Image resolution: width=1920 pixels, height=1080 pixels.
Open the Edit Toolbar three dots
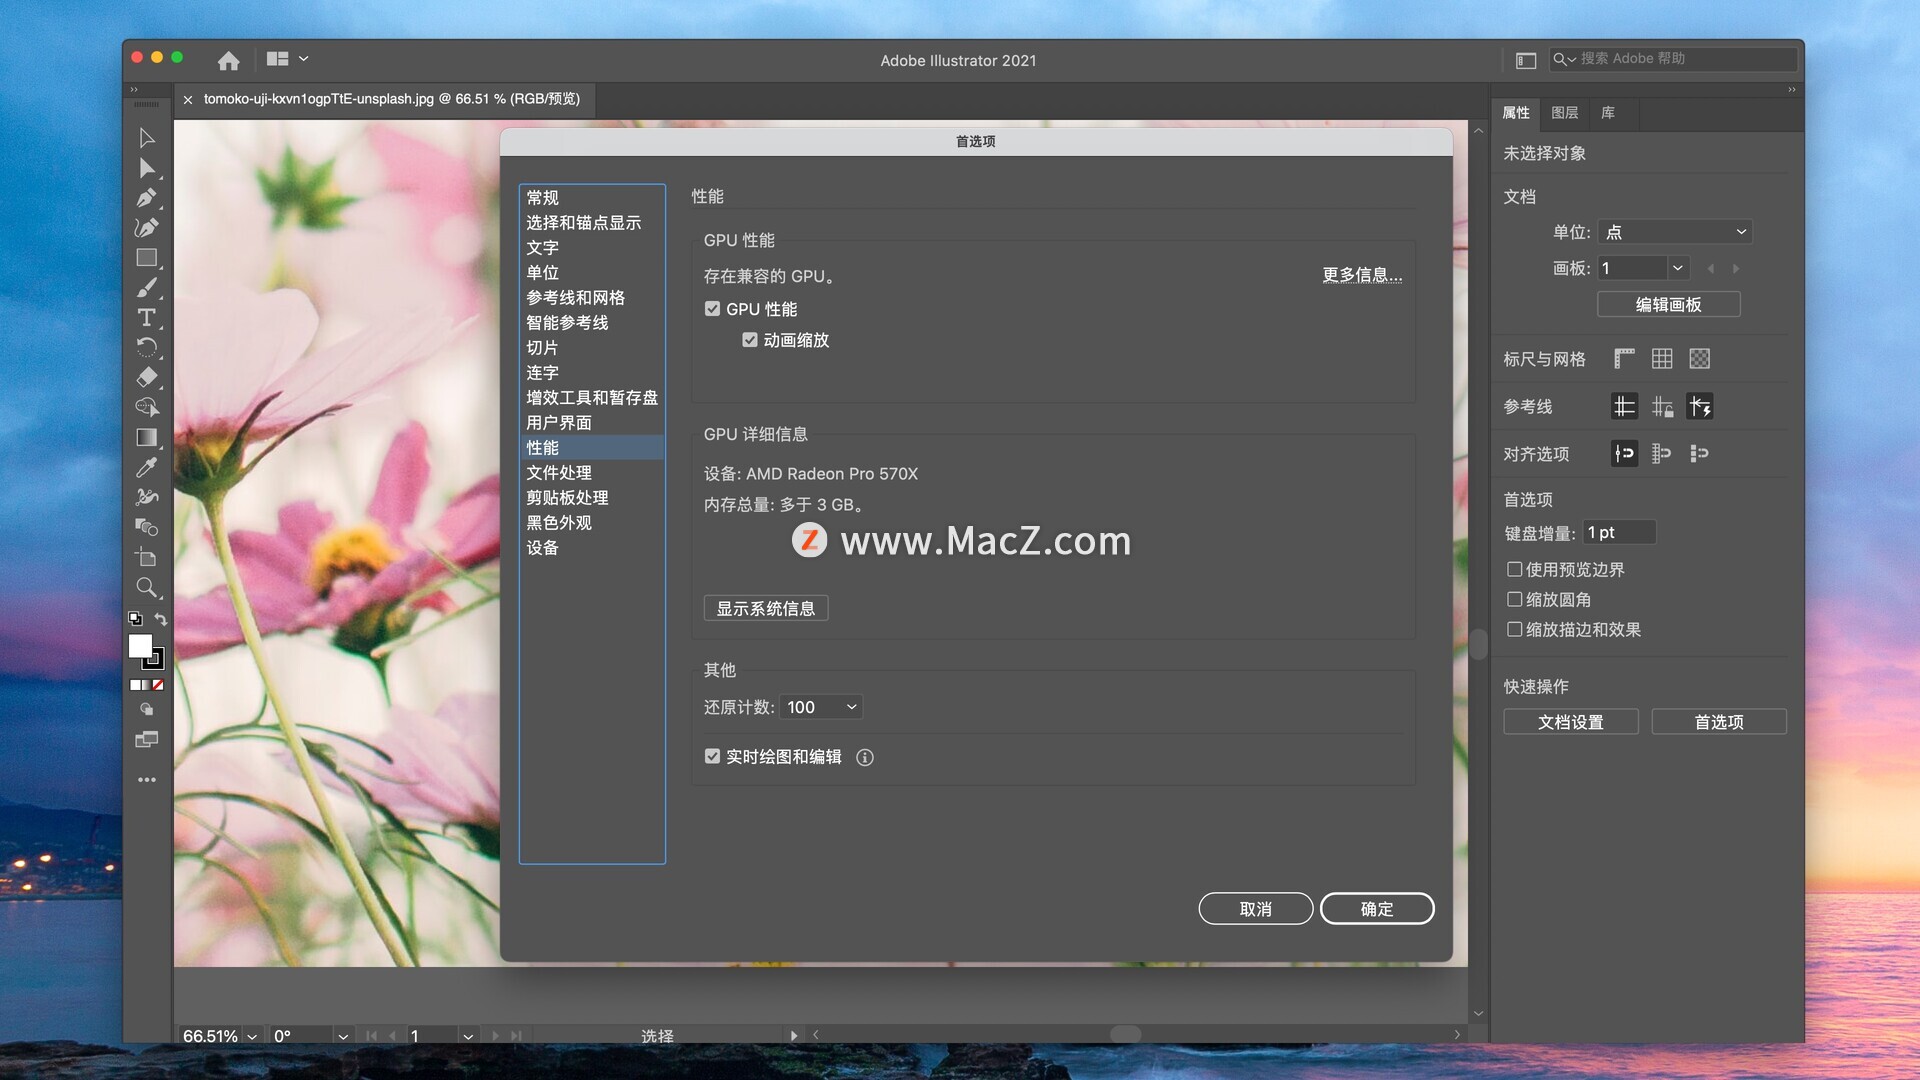tap(147, 779)
